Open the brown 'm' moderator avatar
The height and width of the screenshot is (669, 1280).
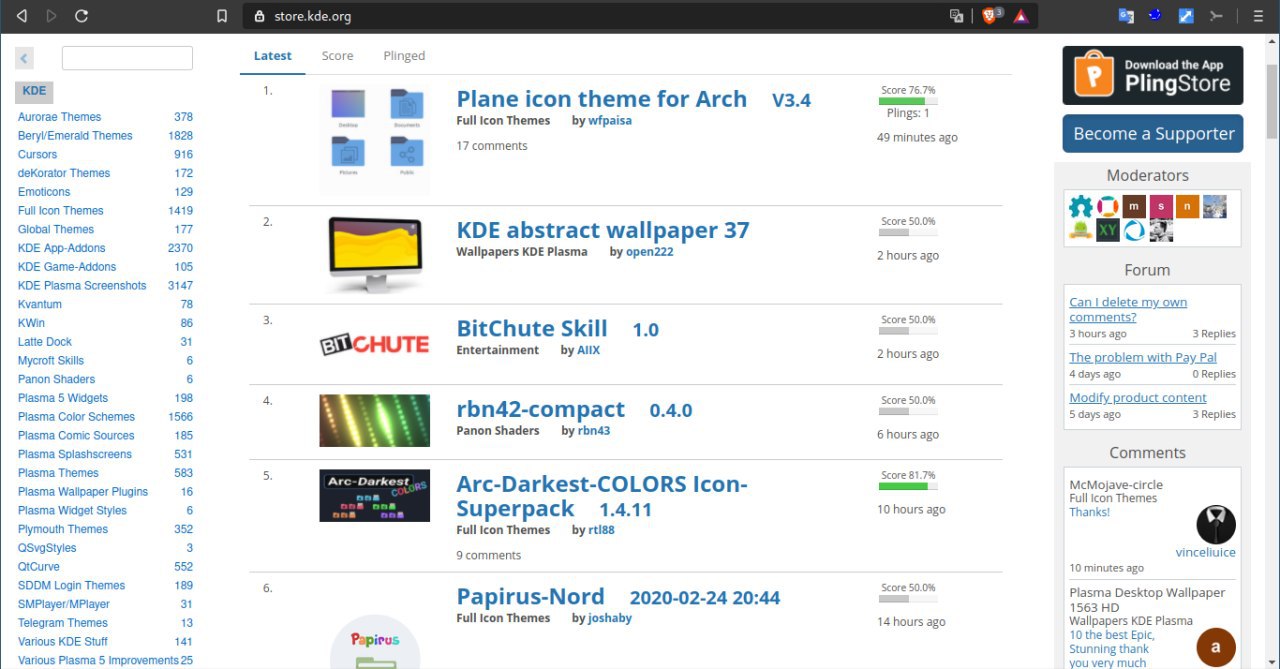(1134, 207)
